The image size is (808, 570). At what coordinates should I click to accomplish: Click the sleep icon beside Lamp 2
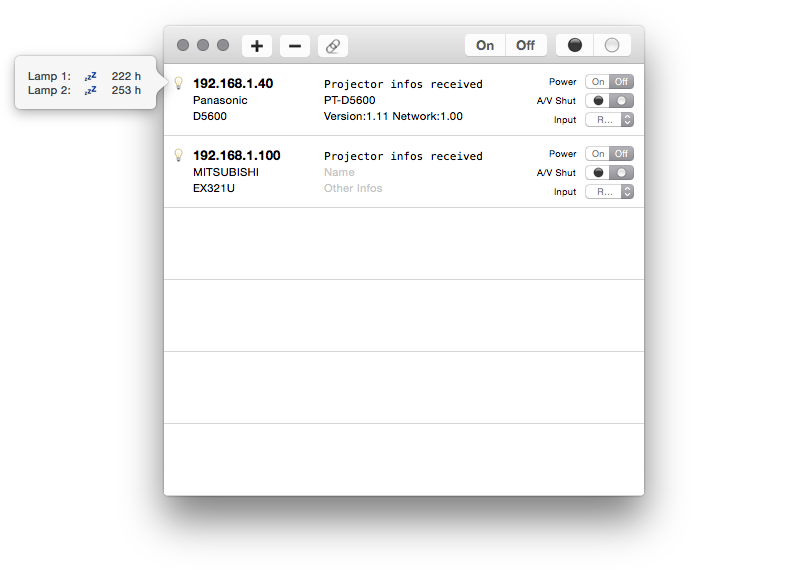tap(91, 90)
